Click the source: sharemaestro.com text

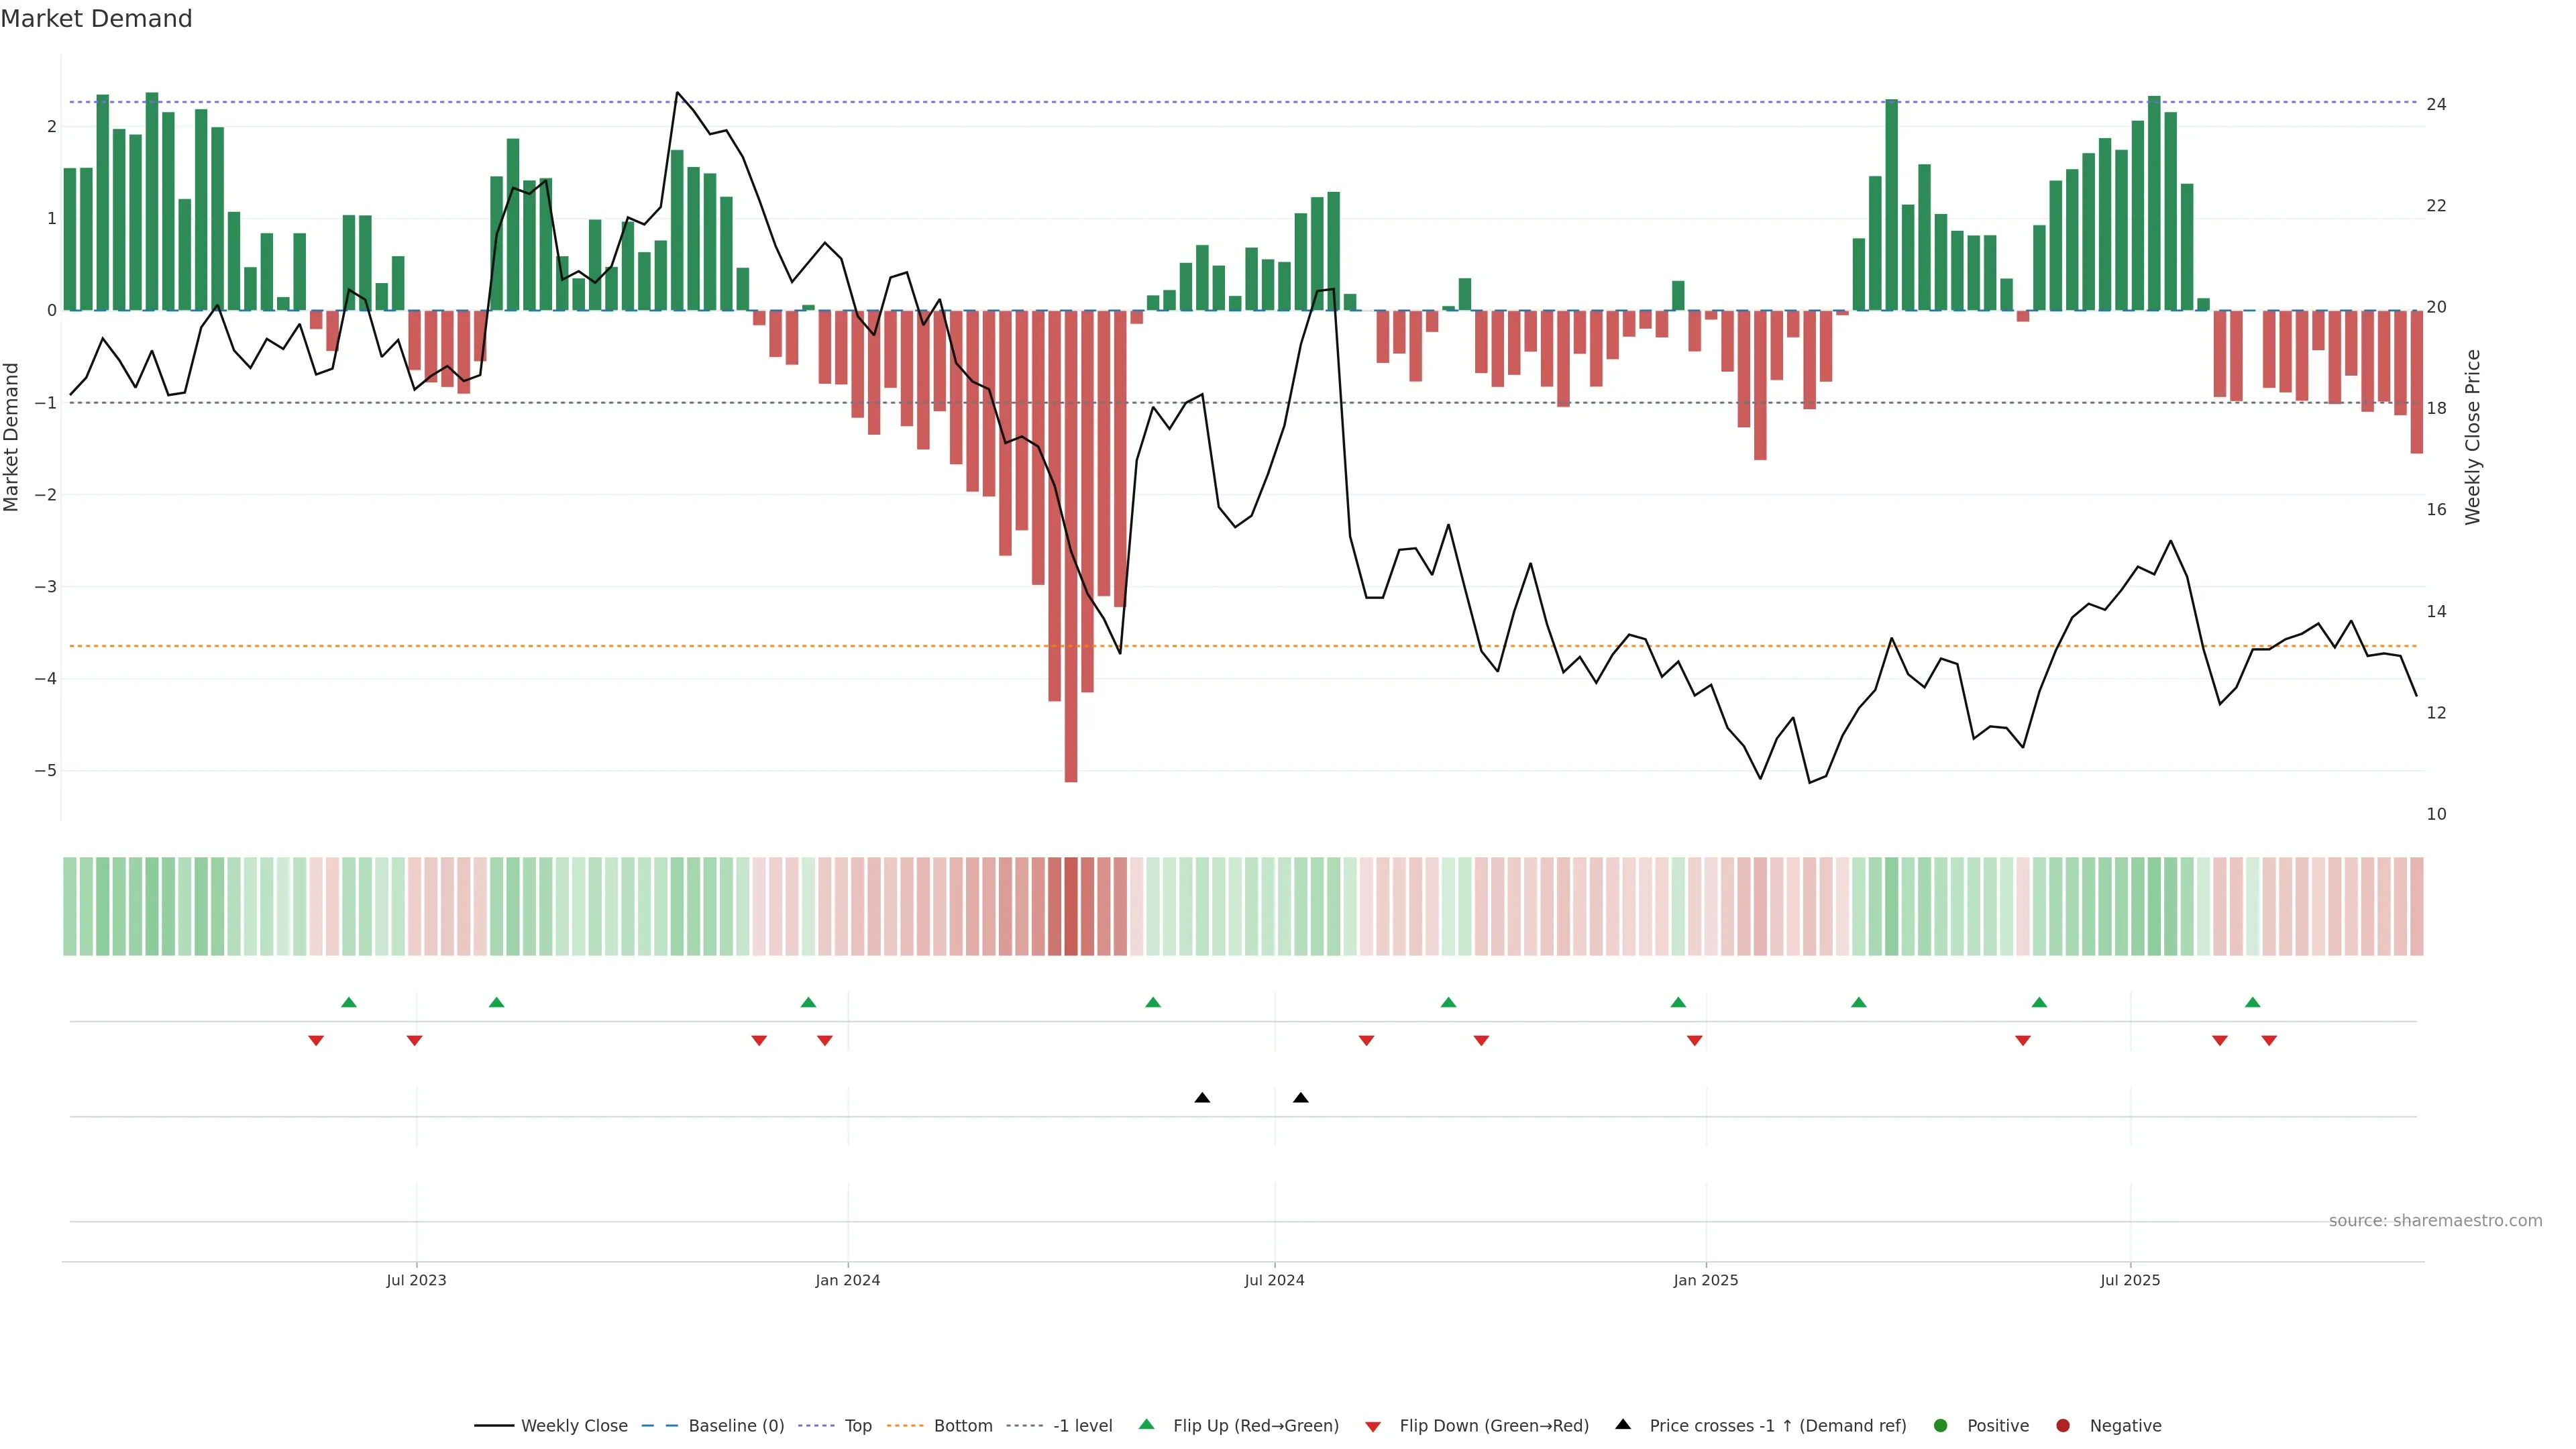point(2435,1221)
